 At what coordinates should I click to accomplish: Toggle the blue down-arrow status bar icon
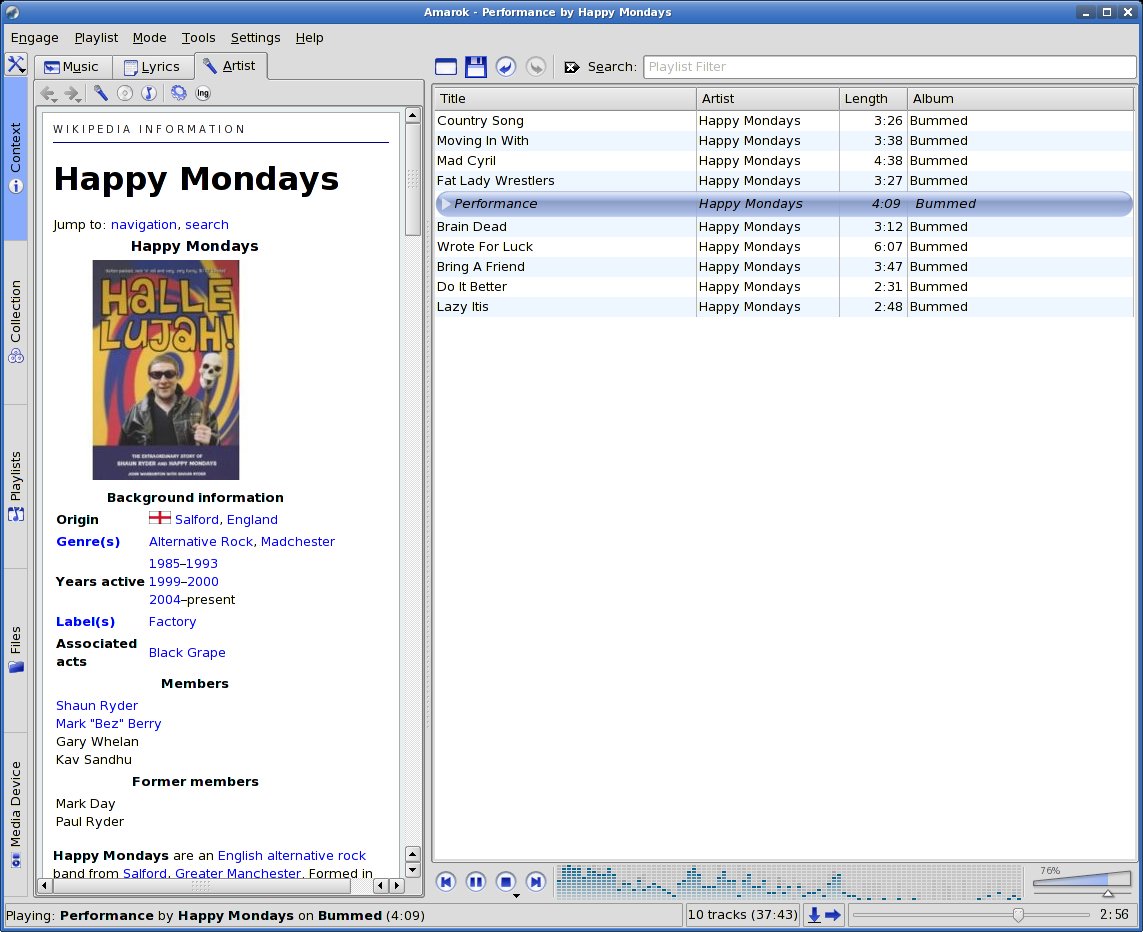click(x=814, y=915)
